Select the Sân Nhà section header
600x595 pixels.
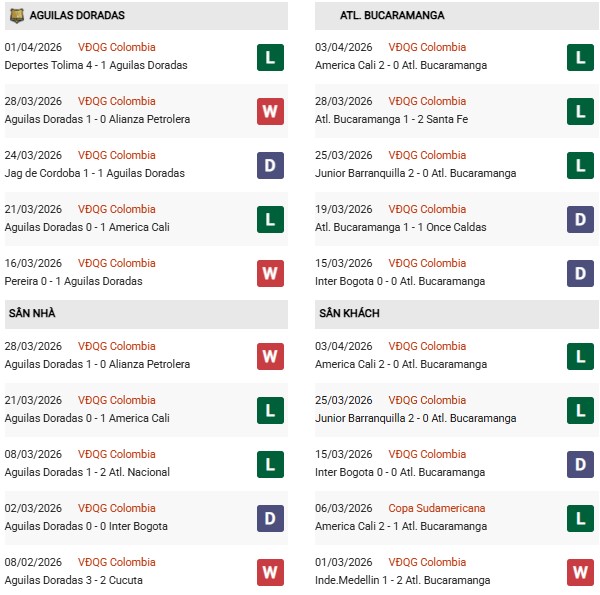(33, 314)
